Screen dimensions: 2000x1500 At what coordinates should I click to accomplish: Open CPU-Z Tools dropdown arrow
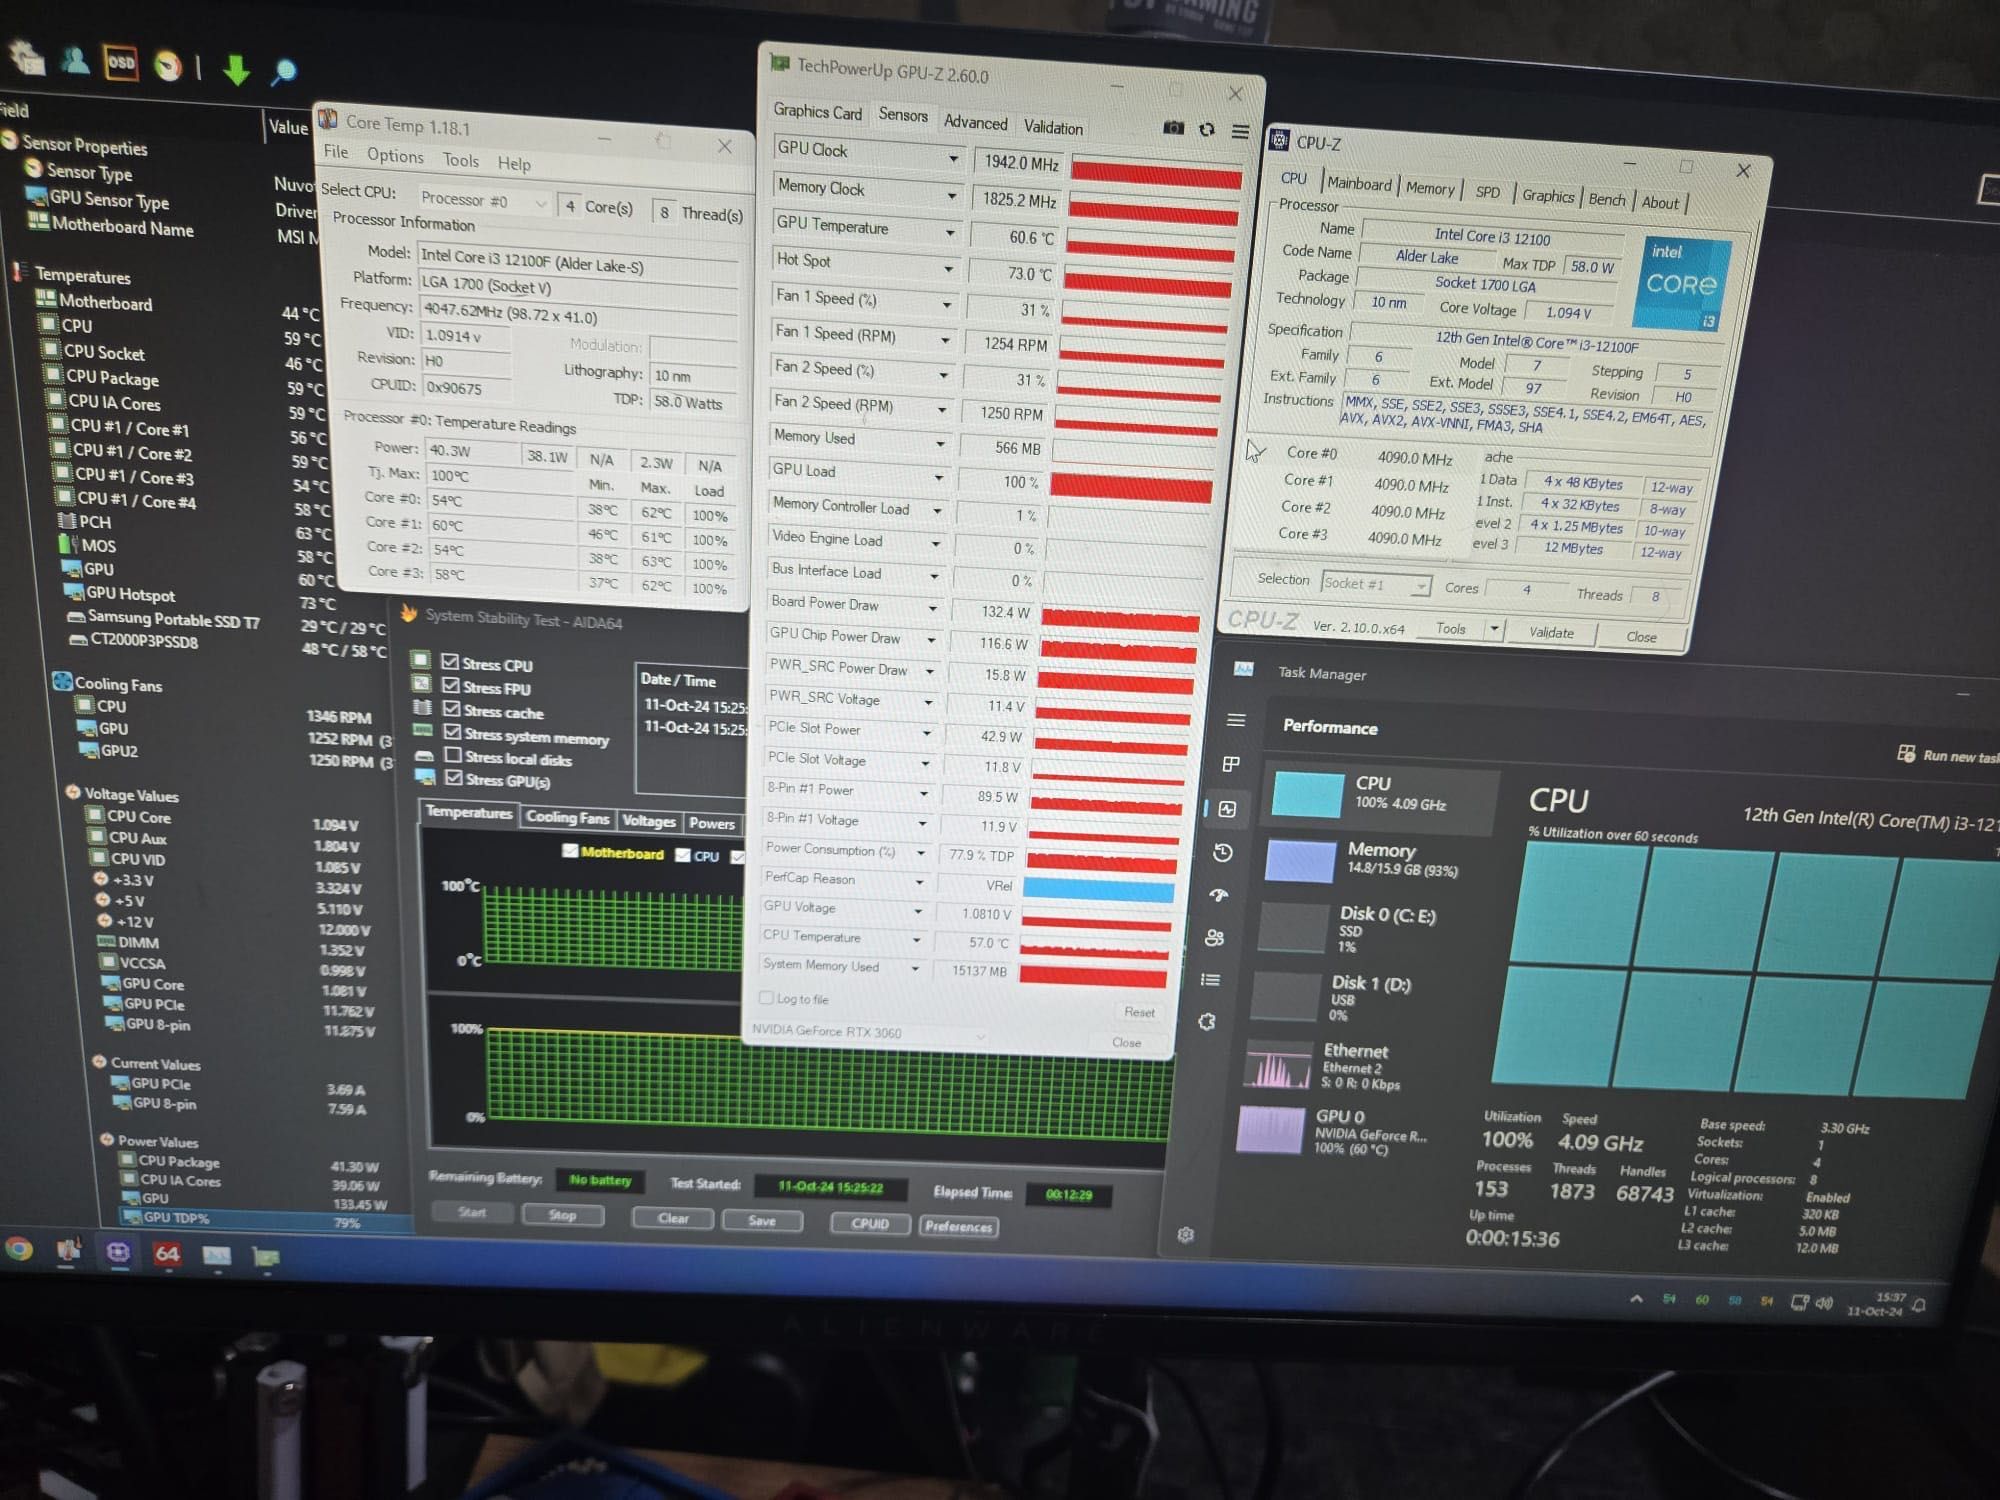(x=1494, y=629)
